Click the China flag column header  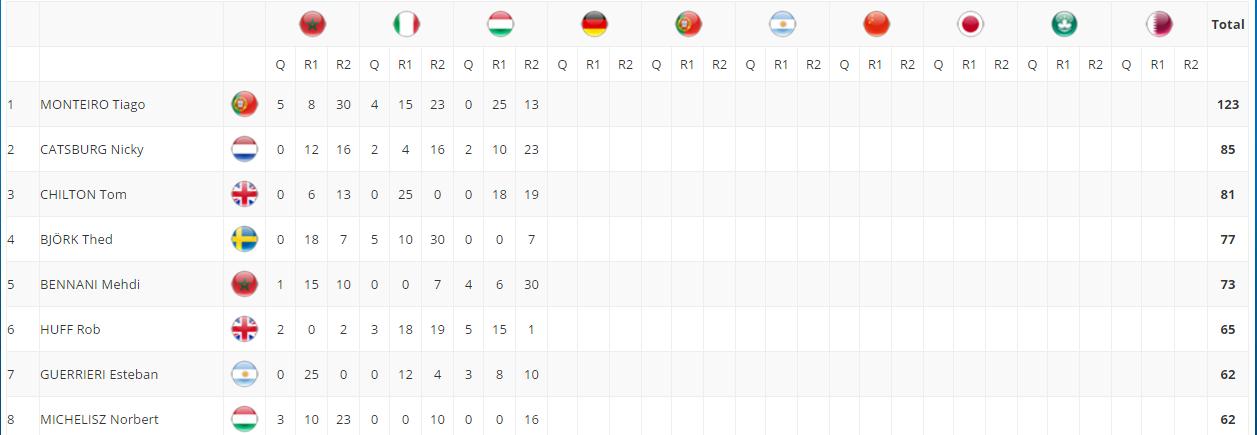[876, 24]
